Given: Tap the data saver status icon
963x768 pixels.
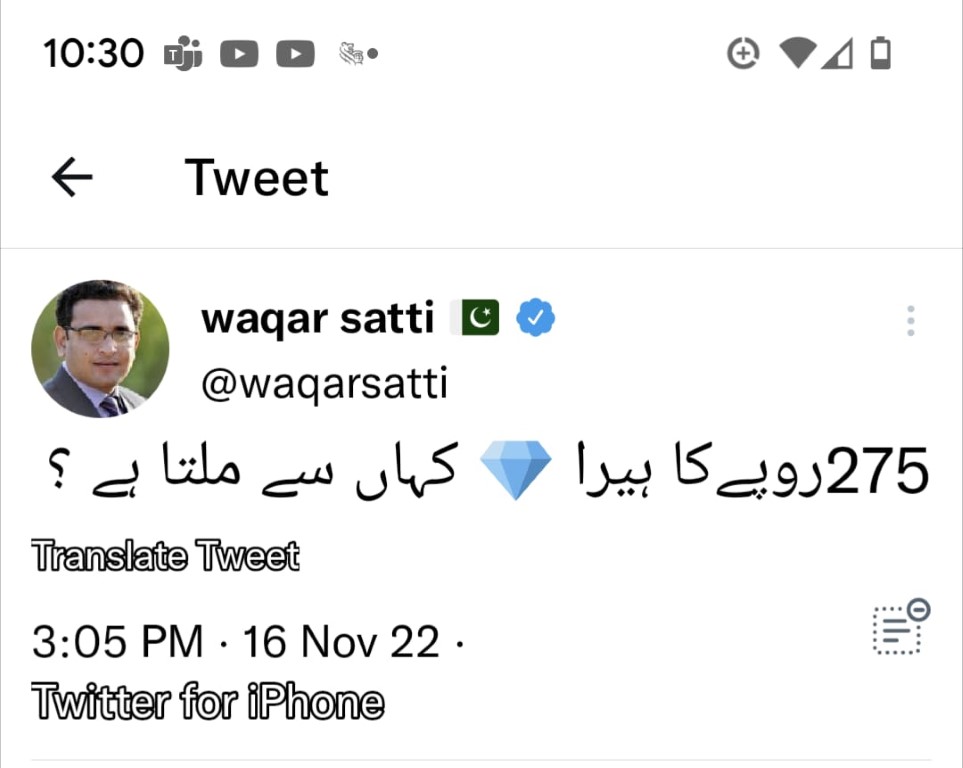Looking at the screenshot, I should pos(743,54).
